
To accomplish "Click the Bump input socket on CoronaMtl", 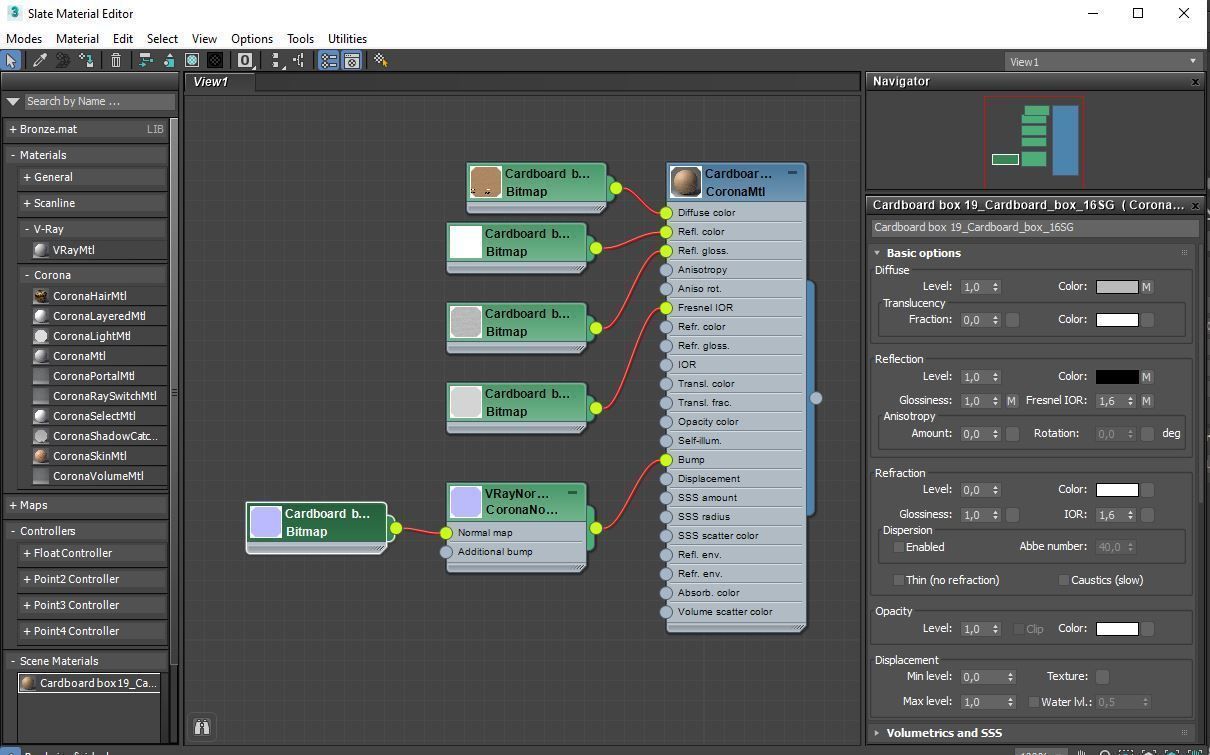I will pyautogui.click(x=666, y=459).
